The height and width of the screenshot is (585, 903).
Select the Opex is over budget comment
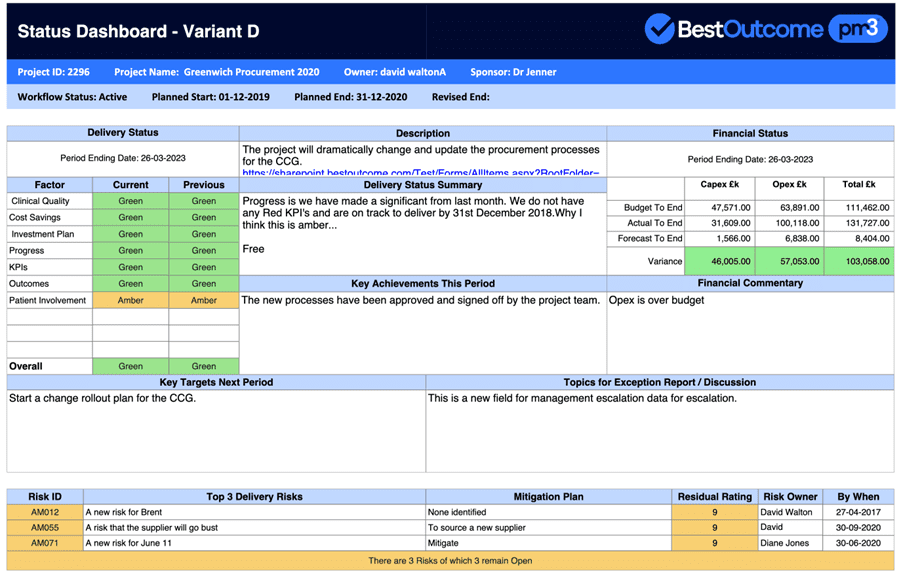pyautogui.click(x=657, y=300)
